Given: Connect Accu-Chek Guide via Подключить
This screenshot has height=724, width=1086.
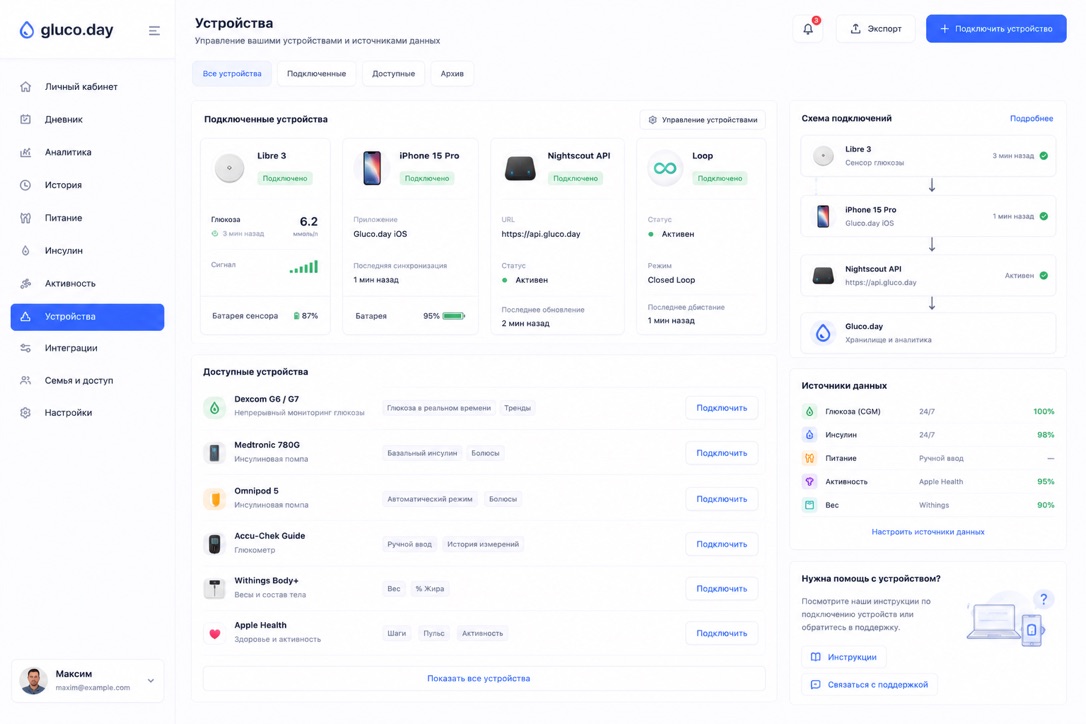Looking at the screenshot, I should pos(722,544).
